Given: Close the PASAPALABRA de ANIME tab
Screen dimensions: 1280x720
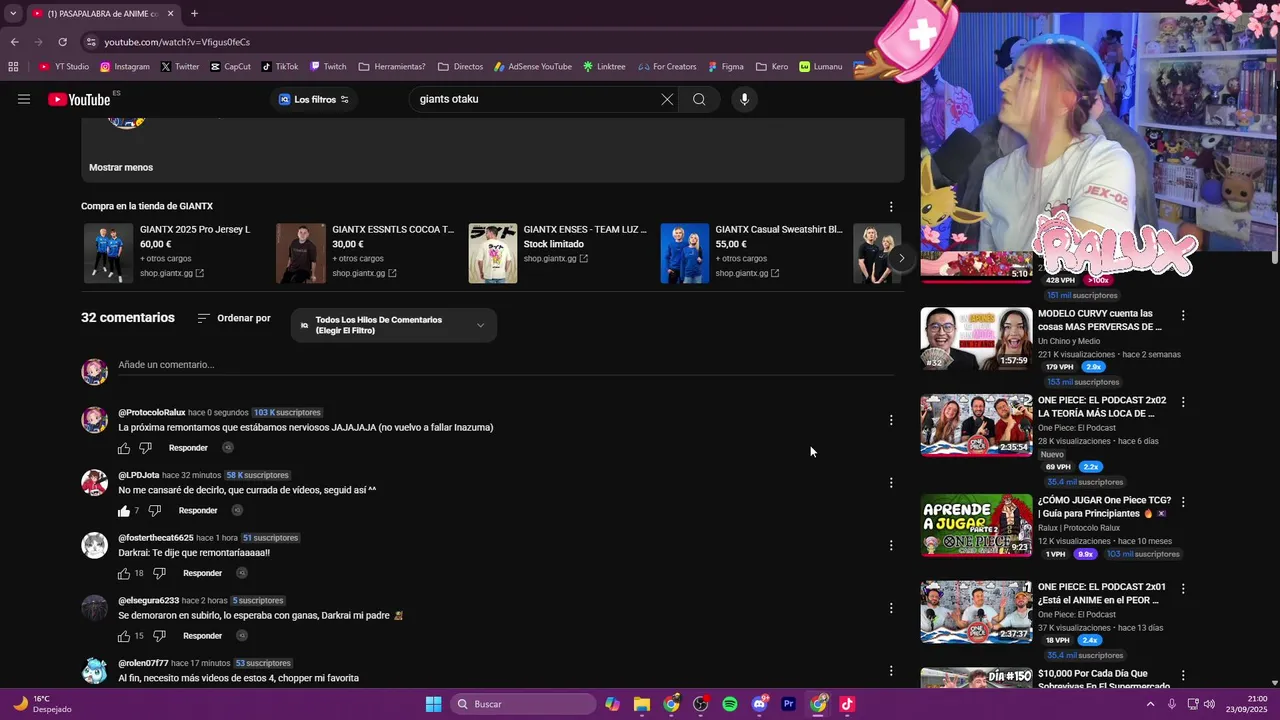Looking at the screenshot, I should [x=170, y=14].
